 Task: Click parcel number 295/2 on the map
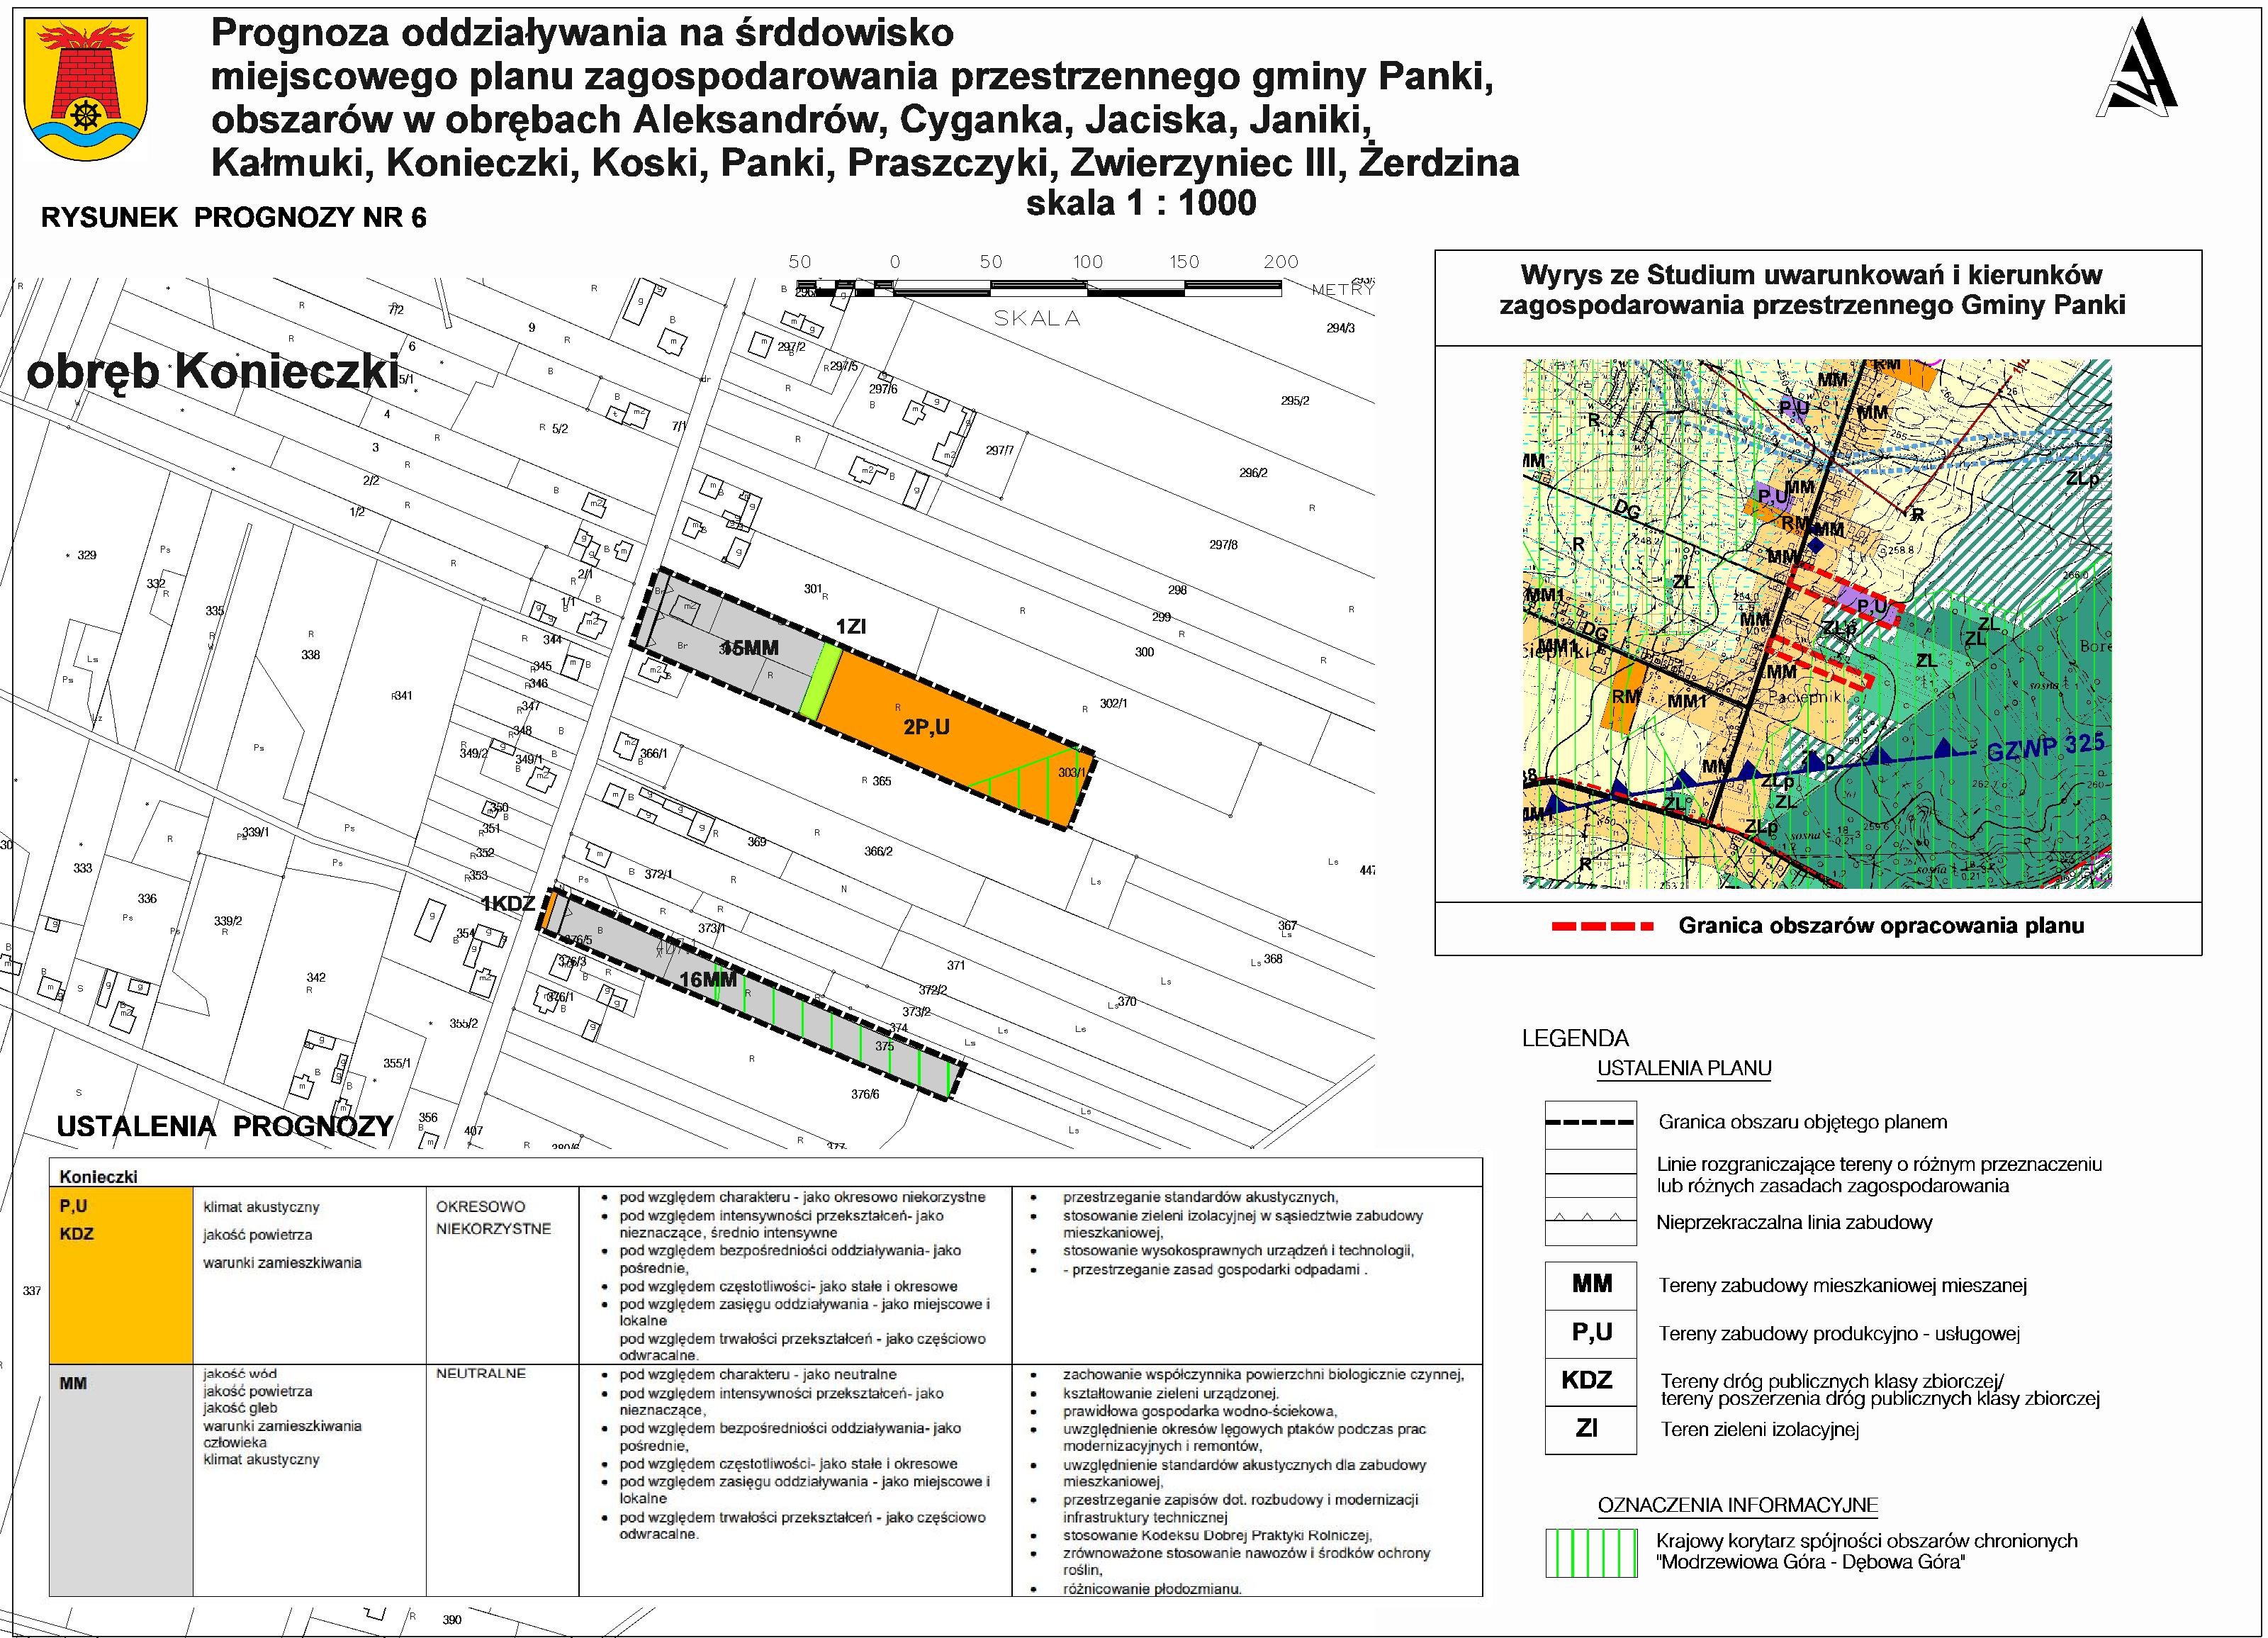(x=1294, y=401)
